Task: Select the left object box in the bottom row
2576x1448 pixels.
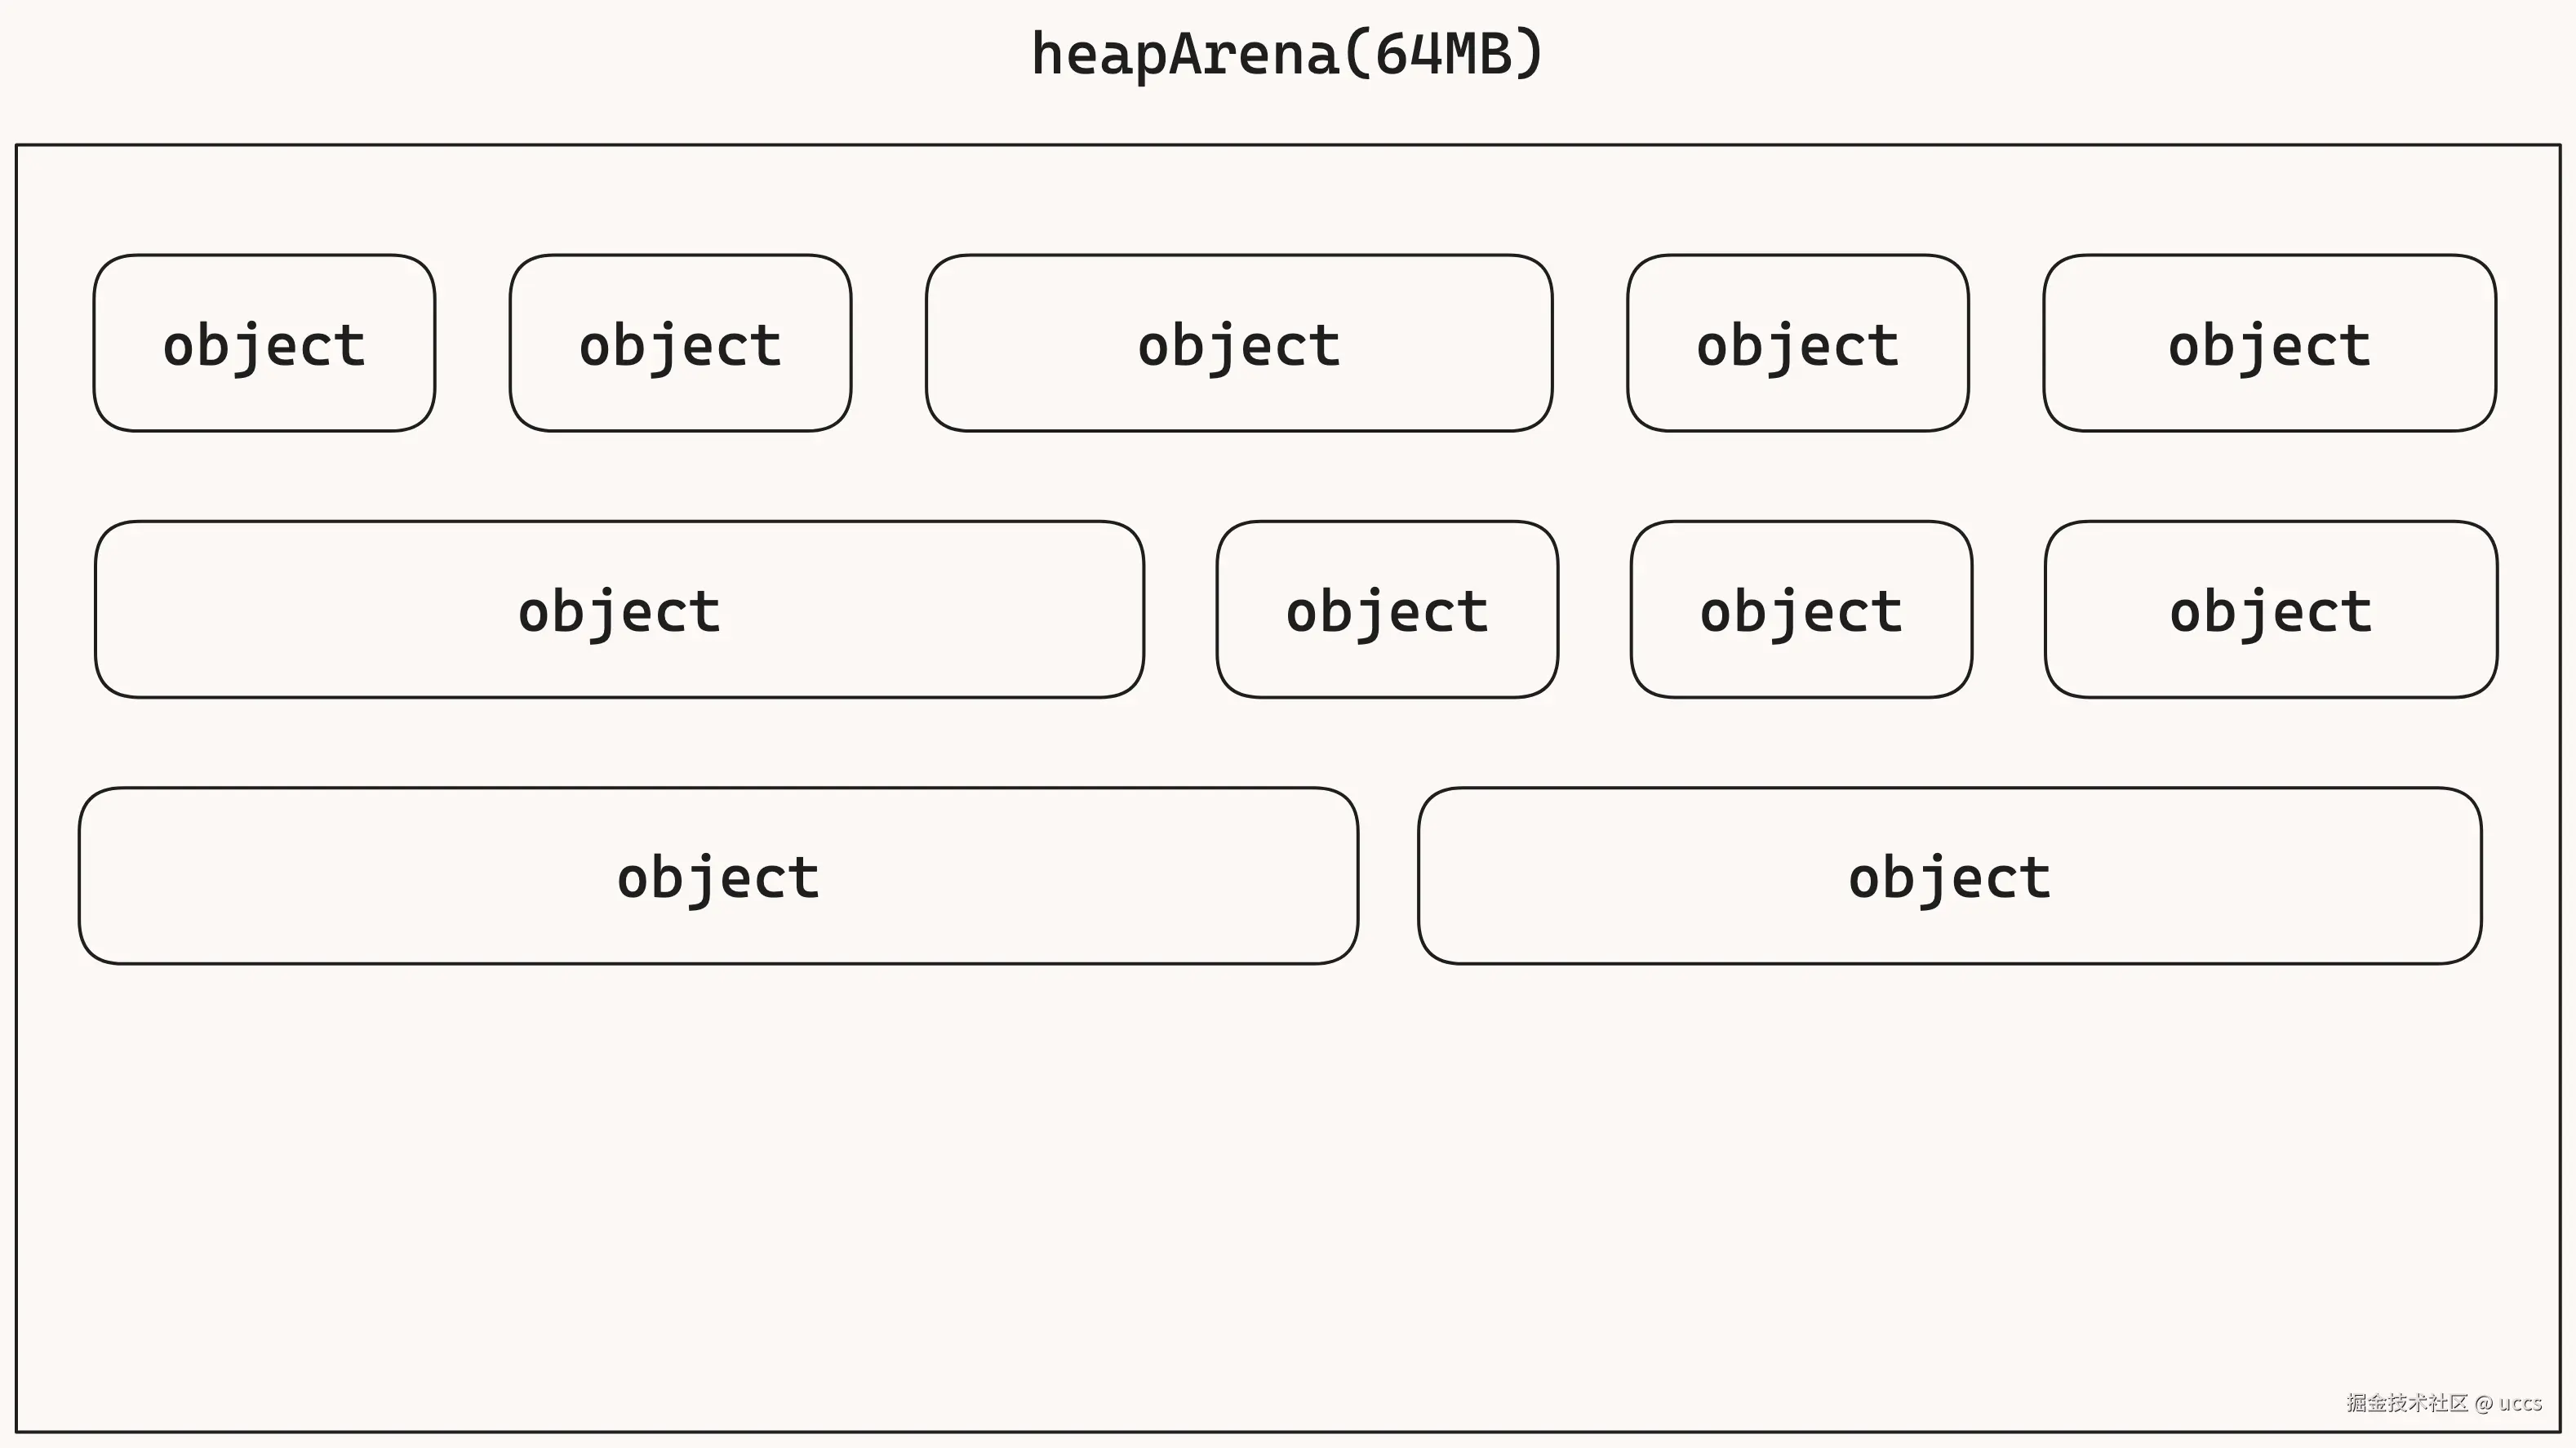Action: coord(718,876)
